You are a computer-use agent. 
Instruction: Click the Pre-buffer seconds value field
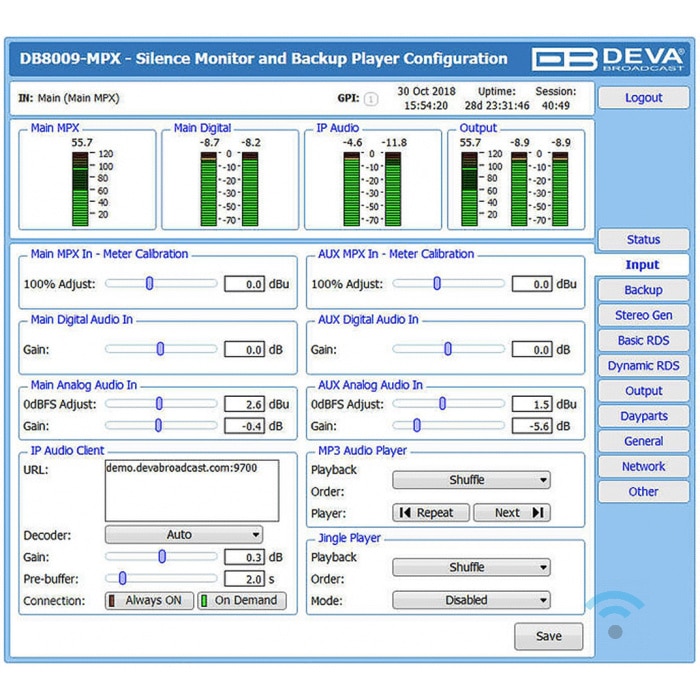pos(244,579)
